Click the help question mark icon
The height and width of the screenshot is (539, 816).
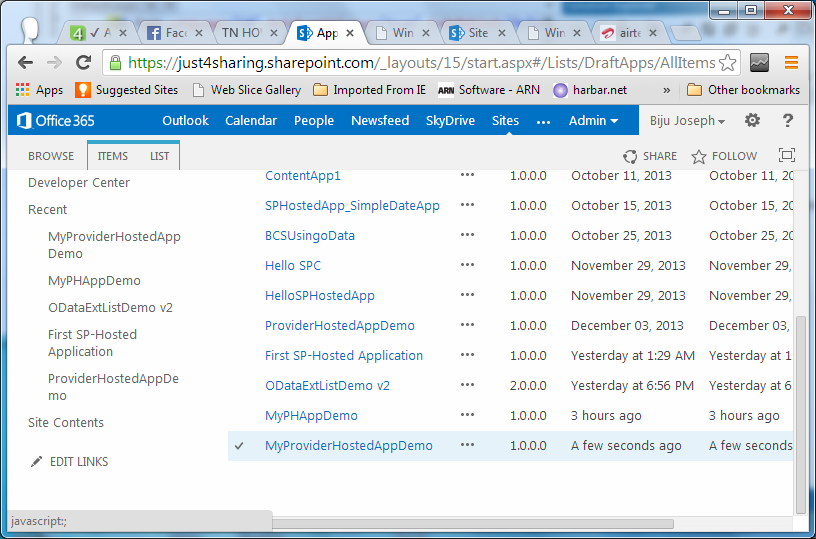pos(788,121)
